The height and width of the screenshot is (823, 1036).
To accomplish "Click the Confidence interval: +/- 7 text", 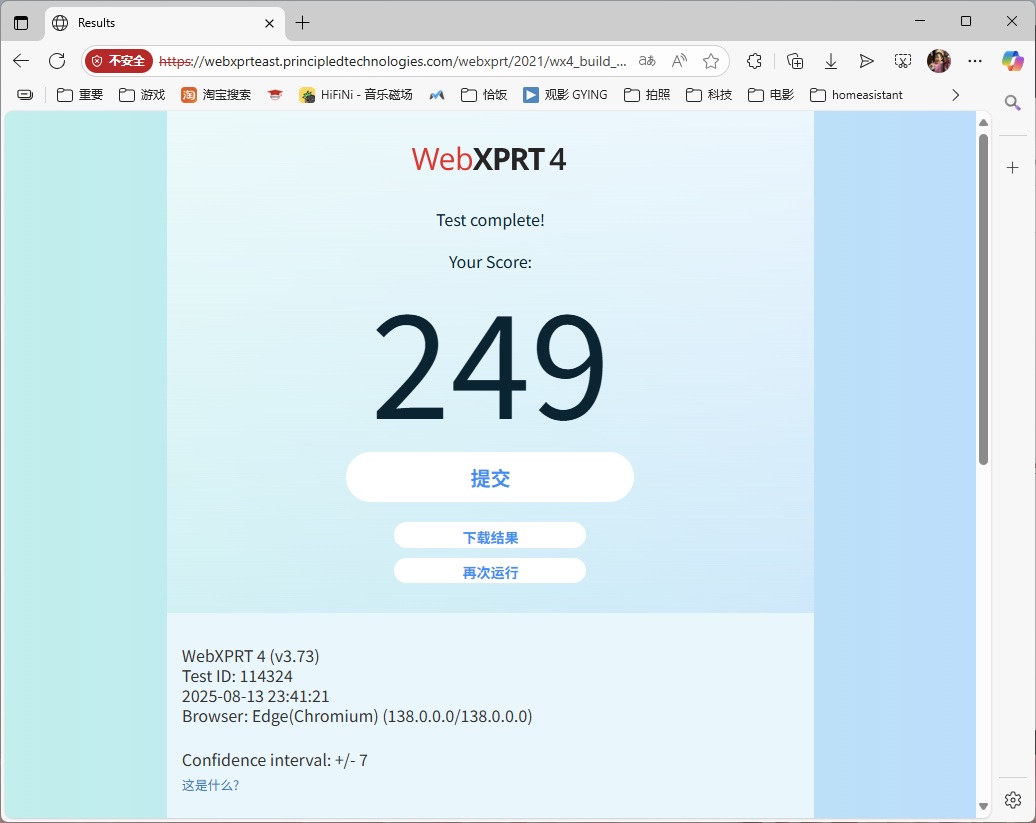I will pos(275,760).
